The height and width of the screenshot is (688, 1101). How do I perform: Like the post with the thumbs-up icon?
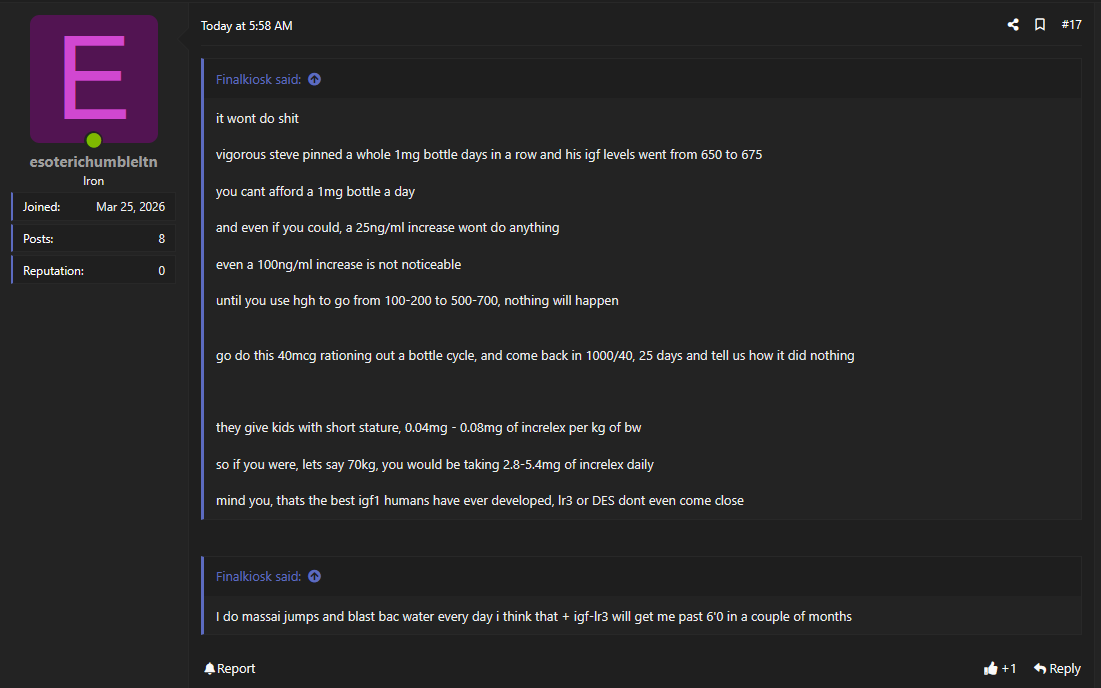point(991,669)
